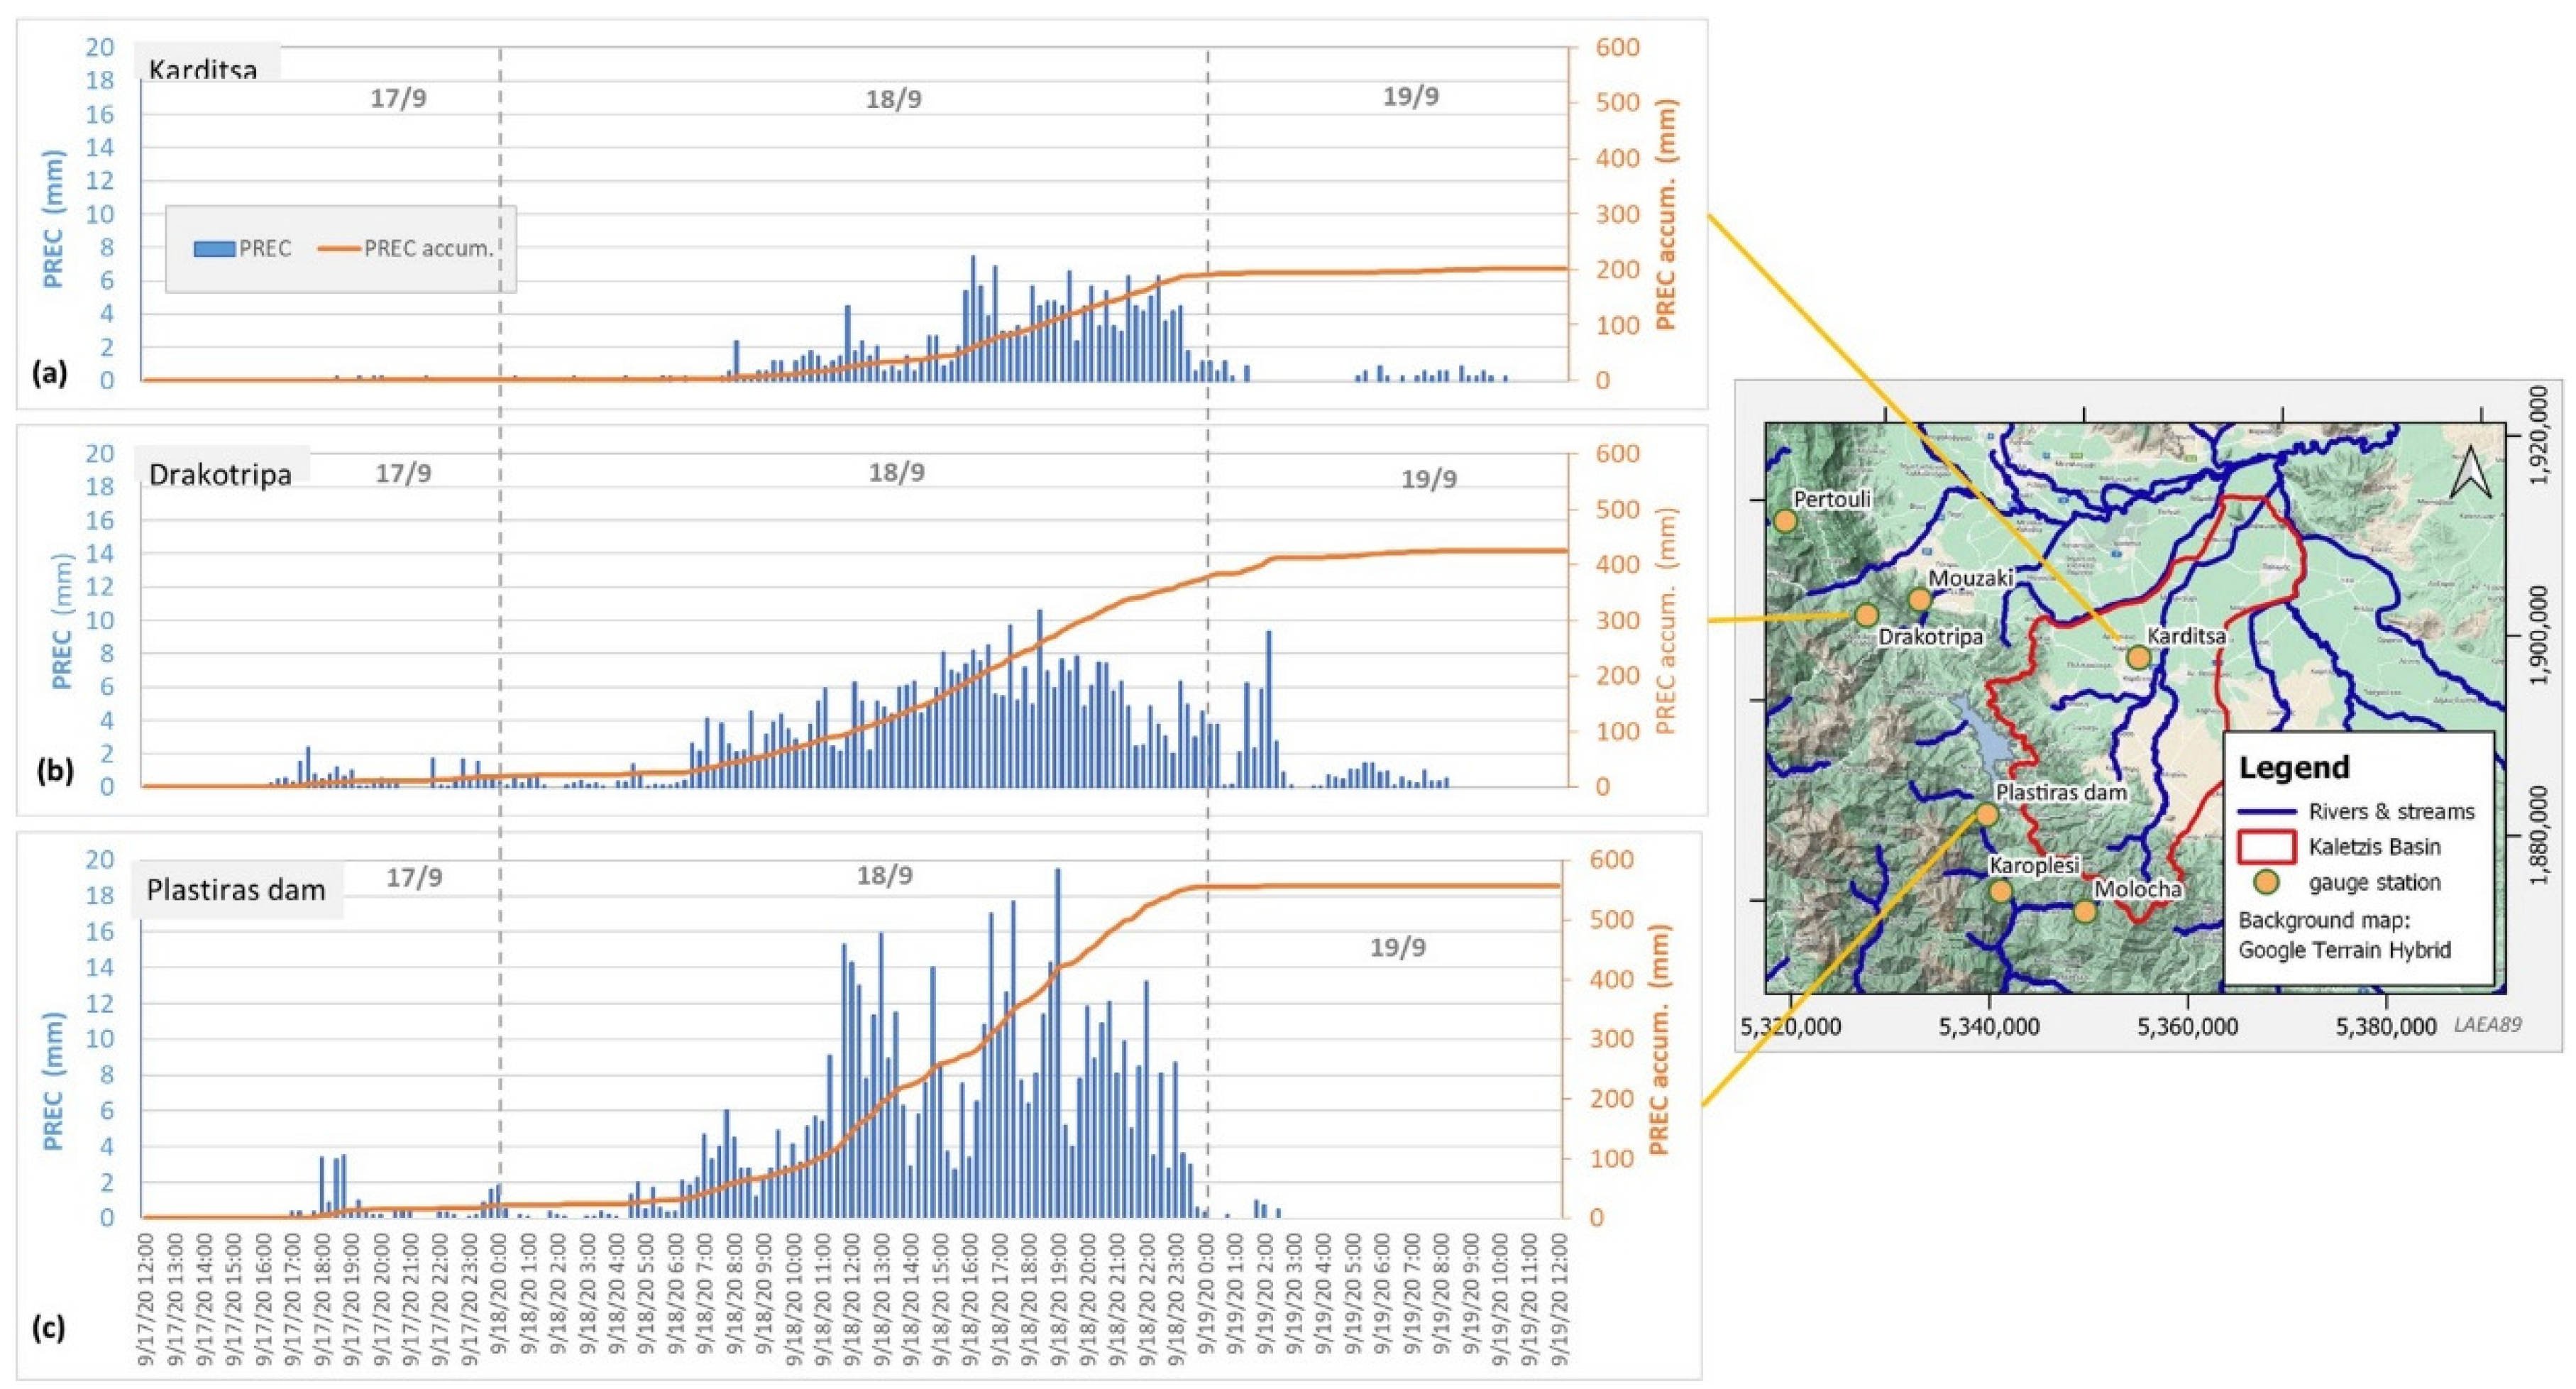2576x1389 pixels.
Task: Click the orange PREC accum. line sample
Action: 340,249
